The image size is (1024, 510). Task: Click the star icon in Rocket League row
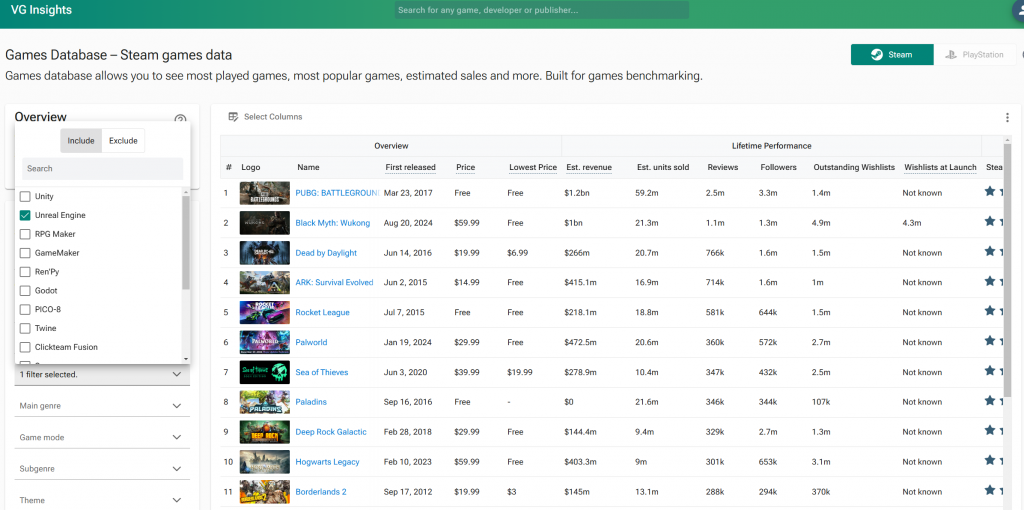coord(989,311)
